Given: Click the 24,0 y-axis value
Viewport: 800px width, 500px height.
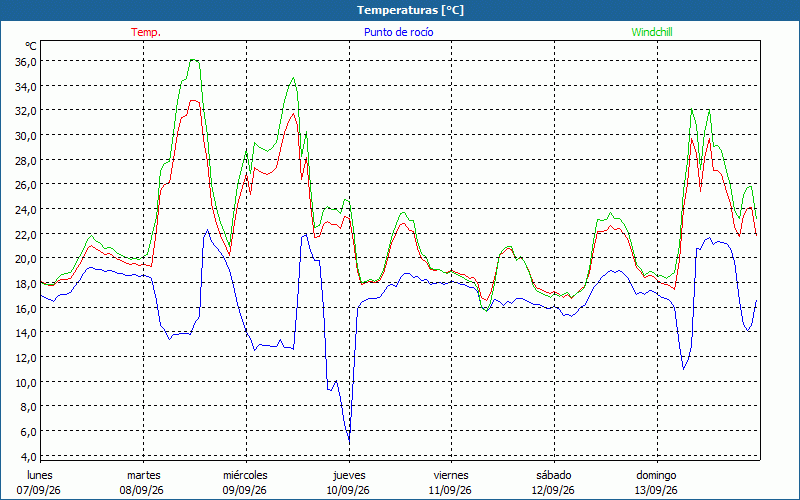Looking at the screenshot, I should coord(26,210).
